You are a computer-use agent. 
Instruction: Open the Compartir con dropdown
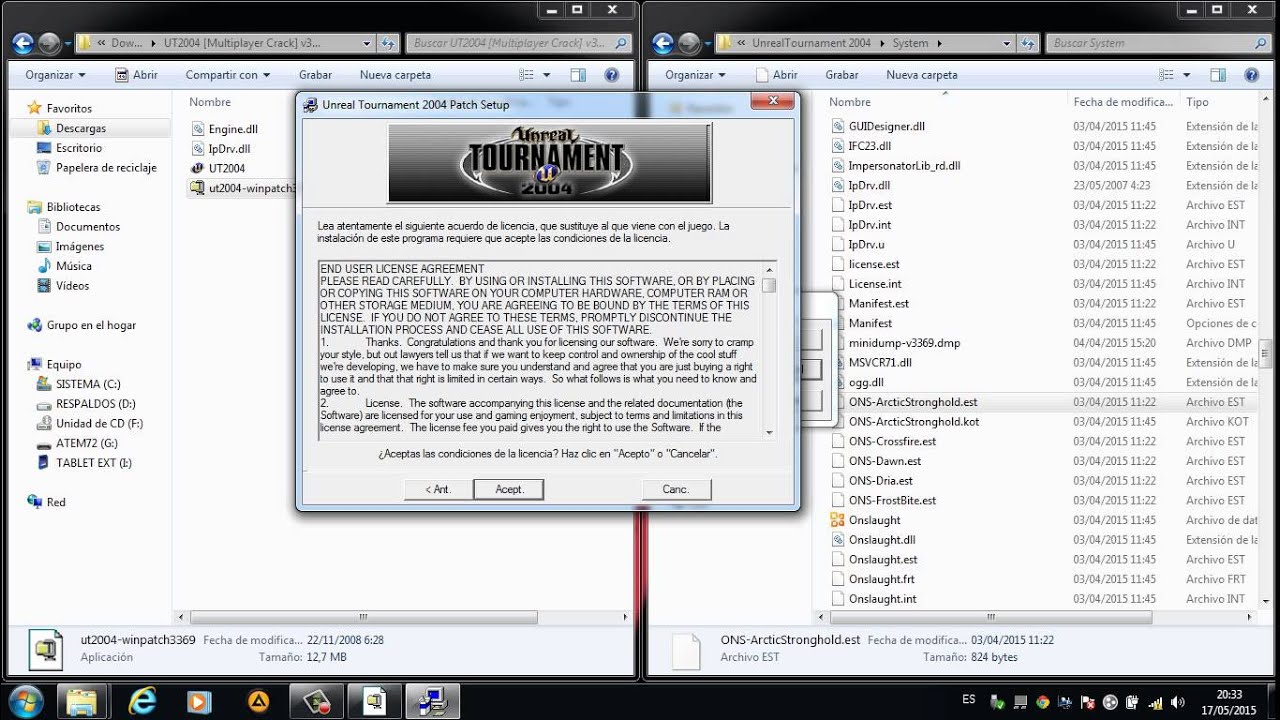[227, 75]
